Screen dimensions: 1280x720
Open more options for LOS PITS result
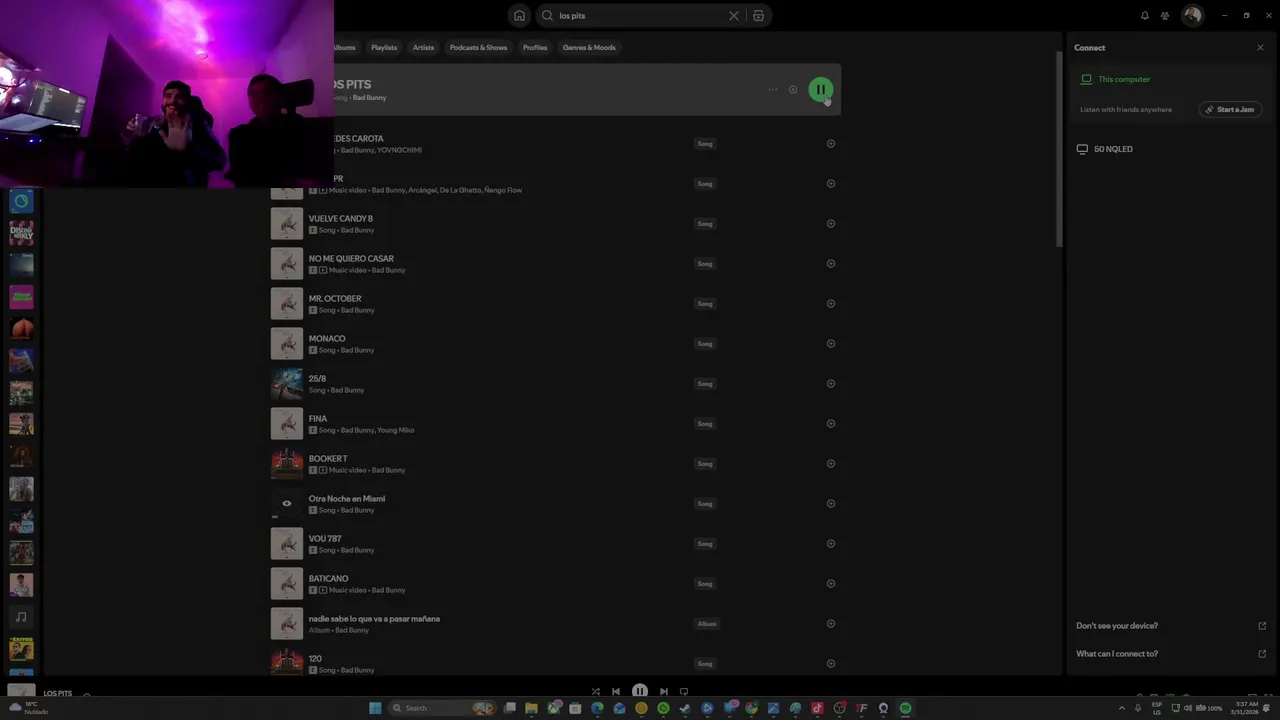coord(772,90)
